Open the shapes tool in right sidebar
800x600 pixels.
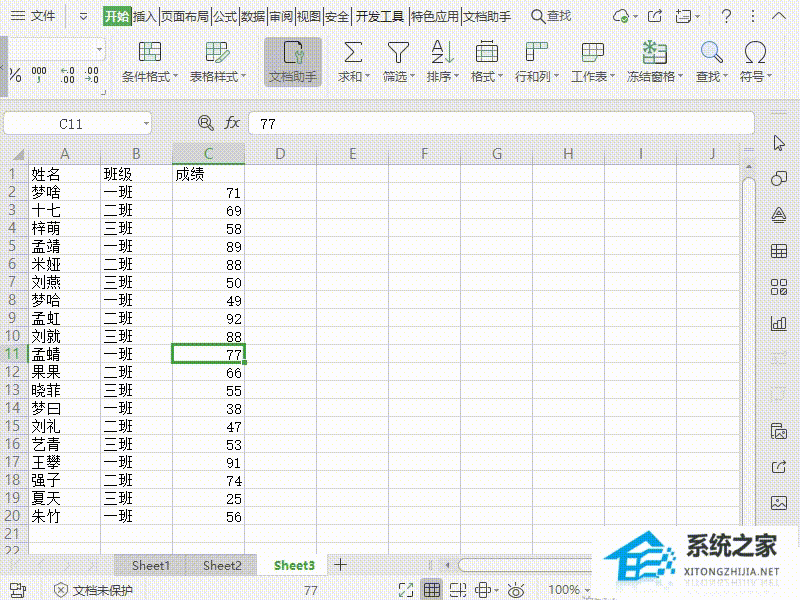(779, 179)
